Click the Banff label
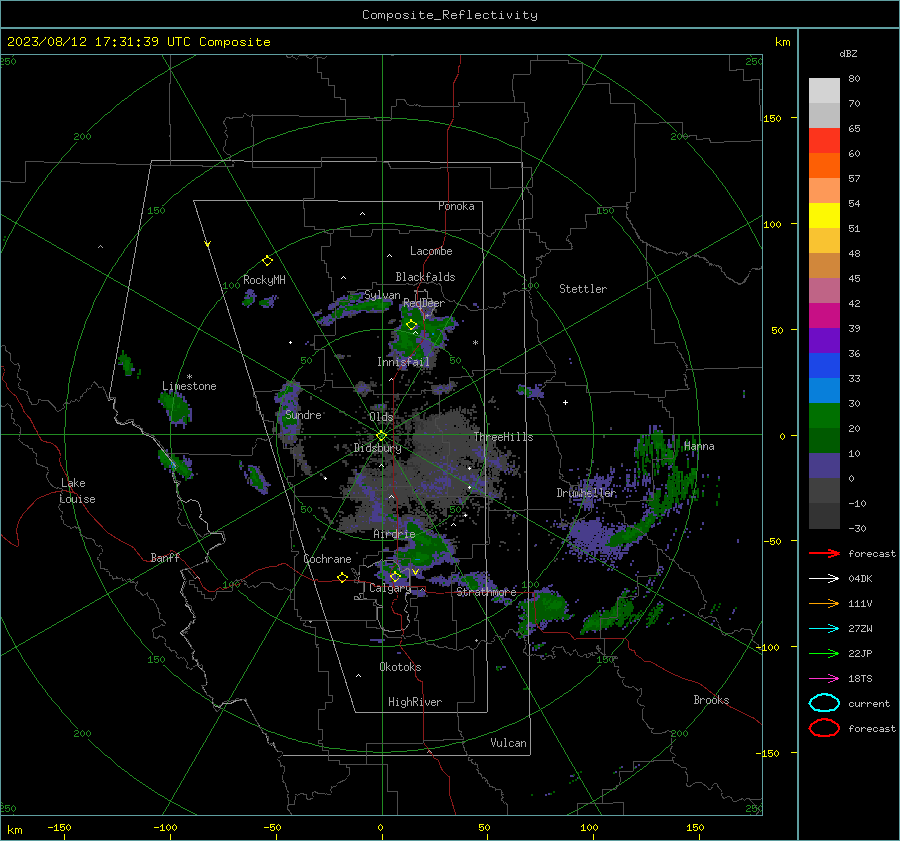Screen dimensions: 900x841 tap(165, 557)
